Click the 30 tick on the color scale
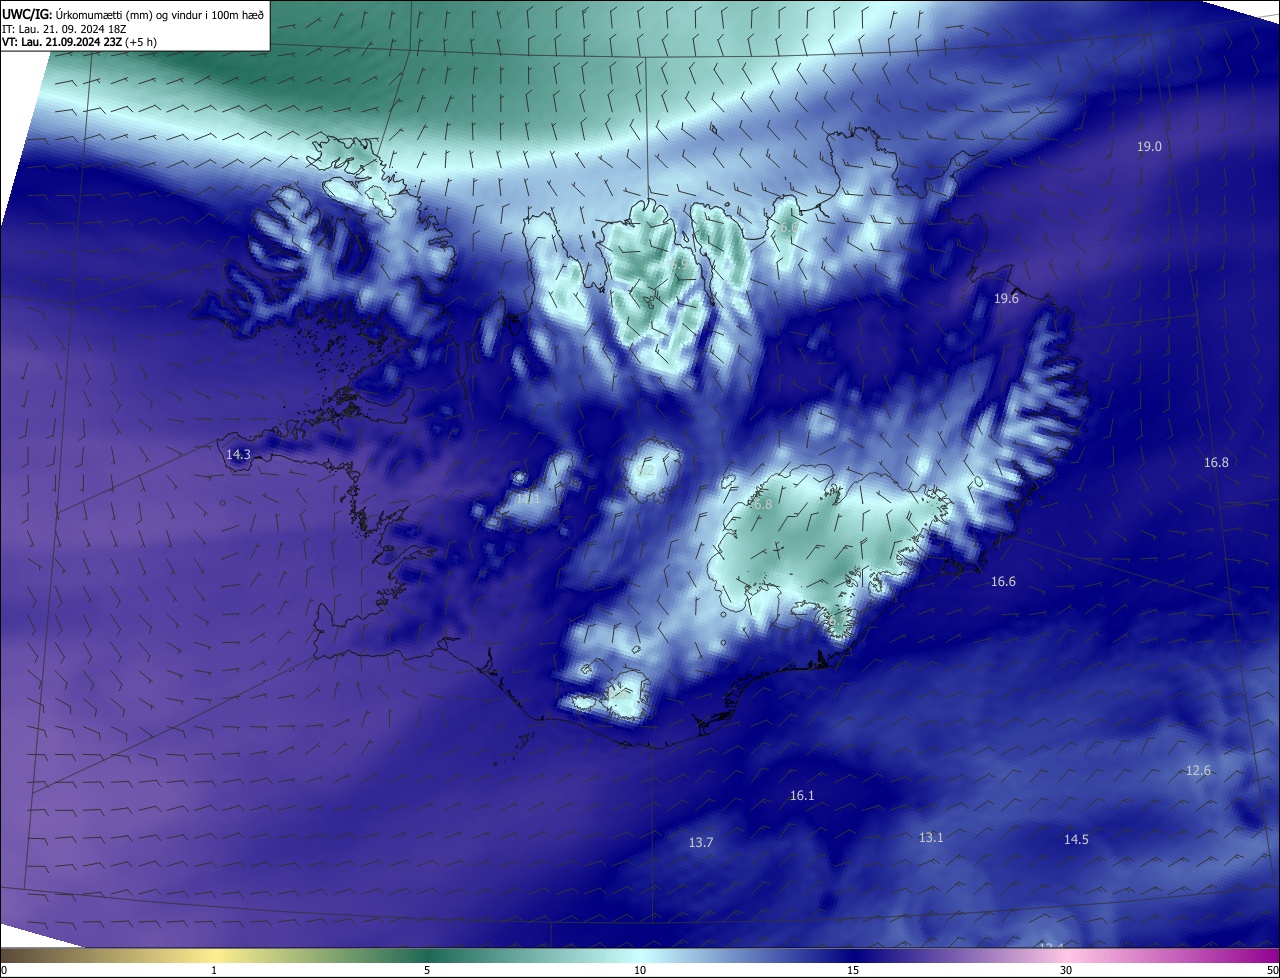 [1066, 970]
